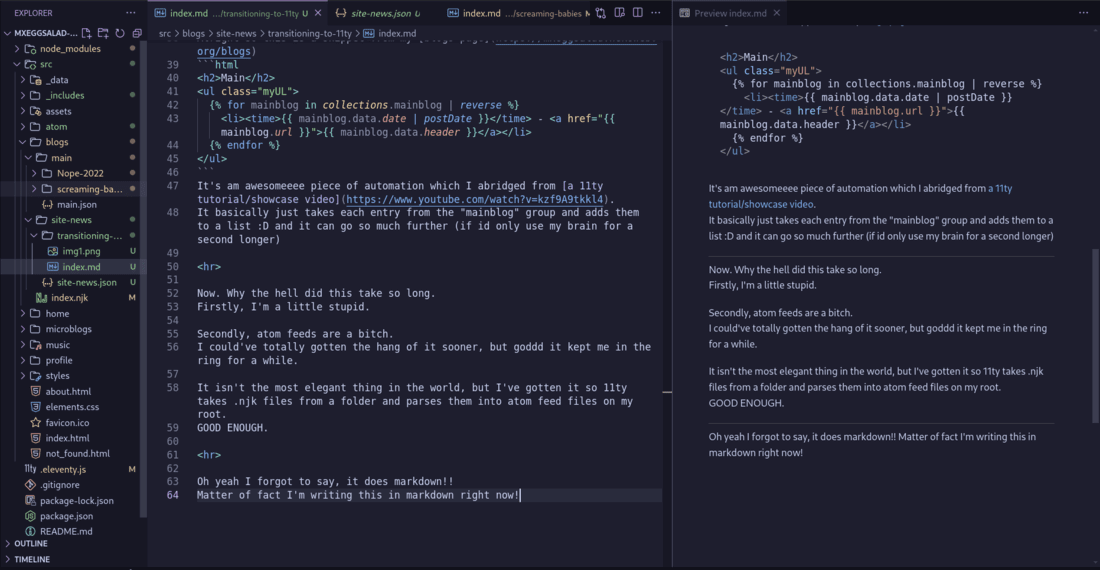The image size is (1100, 570).
Task: Open preview pane more actions menu
Action: point(1083,13)
